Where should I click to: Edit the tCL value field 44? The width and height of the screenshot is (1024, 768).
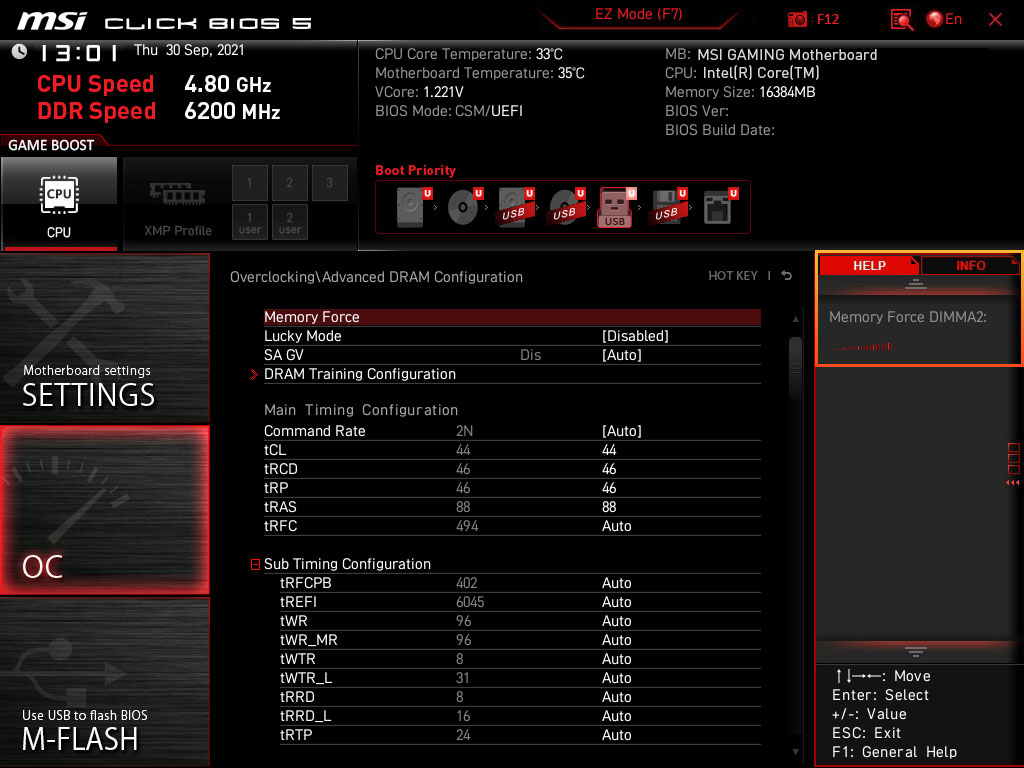tap(609, 450)
